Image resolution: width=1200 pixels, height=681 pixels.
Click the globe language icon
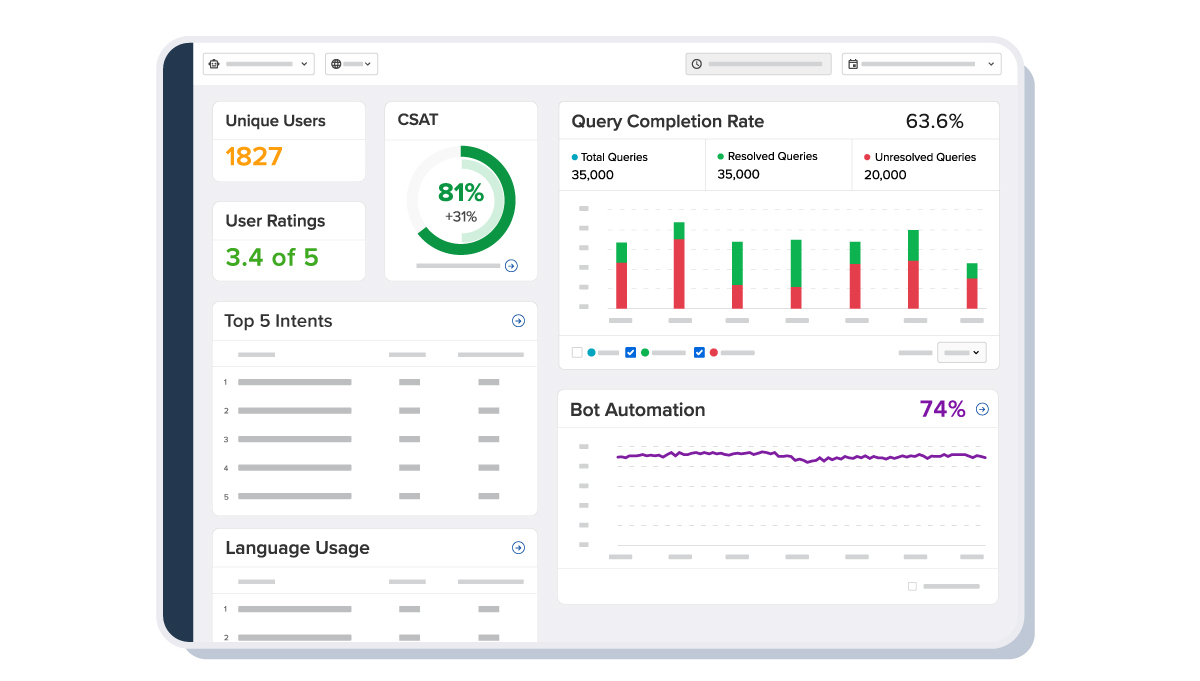pyautogui.click(x=336, y=64)
